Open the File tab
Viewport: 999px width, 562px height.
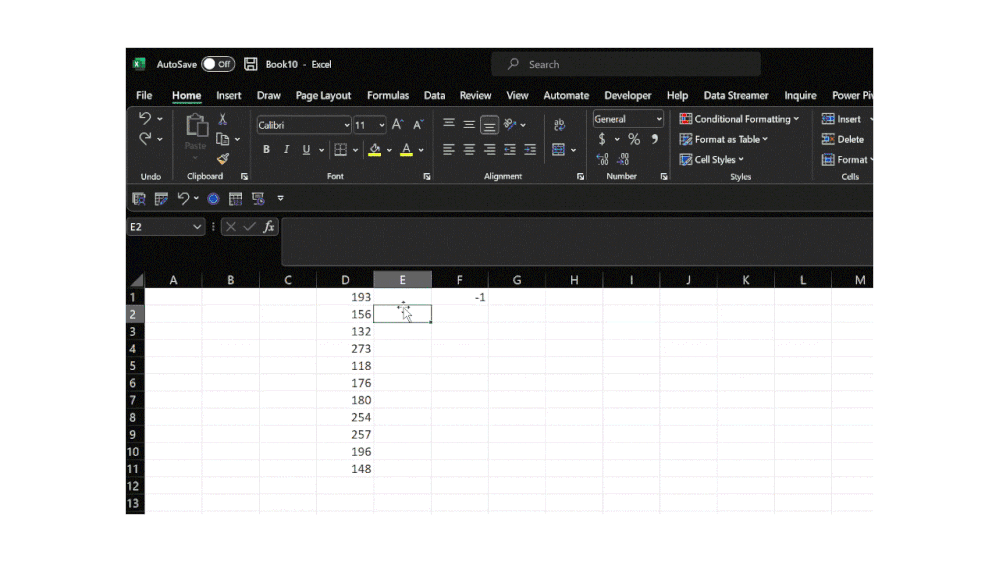click(144, 96)
